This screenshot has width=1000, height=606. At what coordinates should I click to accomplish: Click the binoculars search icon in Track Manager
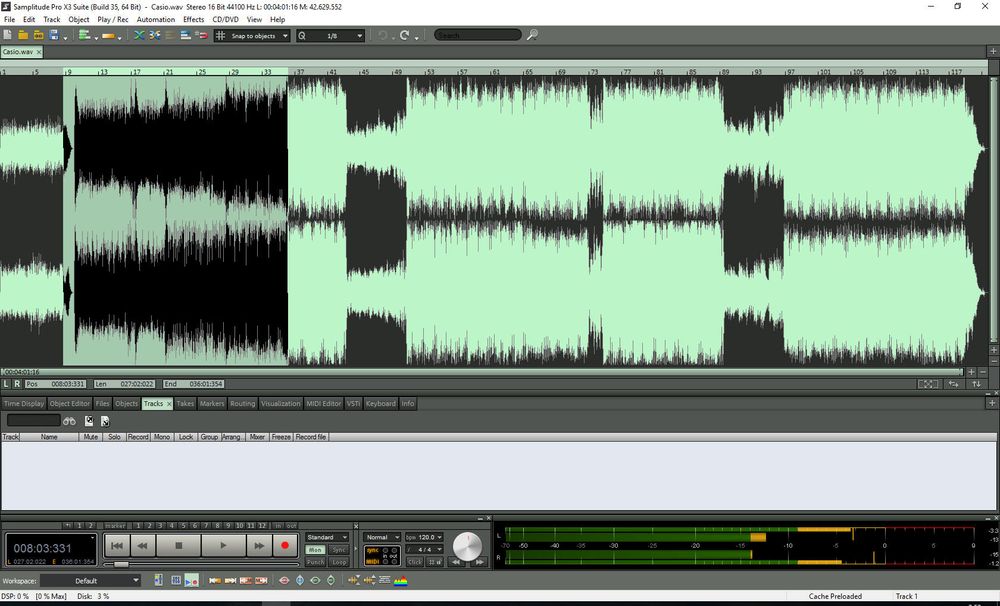(69, 421)
